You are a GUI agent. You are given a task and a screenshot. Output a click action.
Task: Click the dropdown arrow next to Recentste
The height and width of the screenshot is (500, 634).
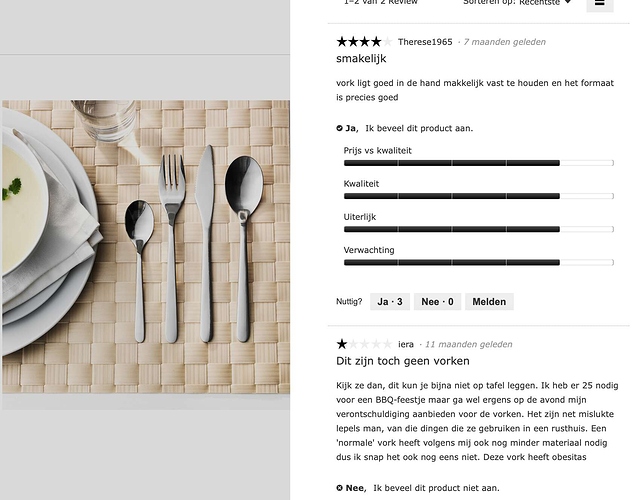click(567, 2)
